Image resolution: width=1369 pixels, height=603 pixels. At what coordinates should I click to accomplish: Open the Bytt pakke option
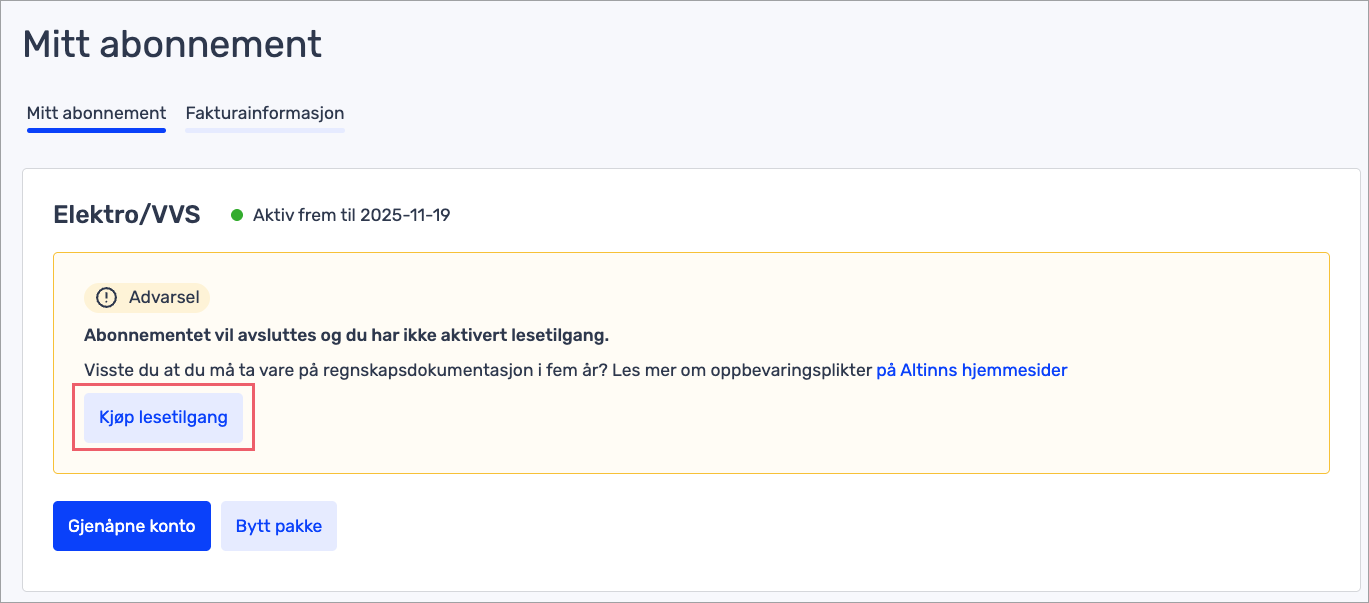(x=278, y=525)
